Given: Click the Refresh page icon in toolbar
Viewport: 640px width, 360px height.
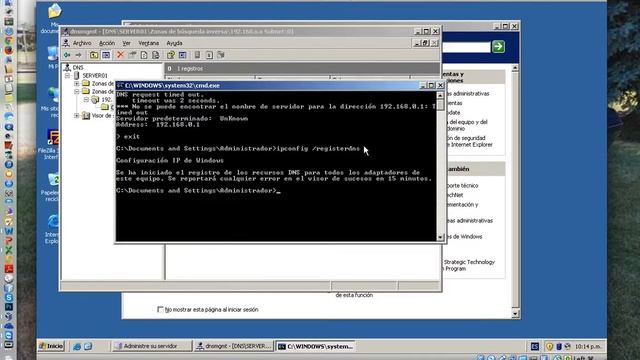Looking at the screenshot, I should point(144,55).
